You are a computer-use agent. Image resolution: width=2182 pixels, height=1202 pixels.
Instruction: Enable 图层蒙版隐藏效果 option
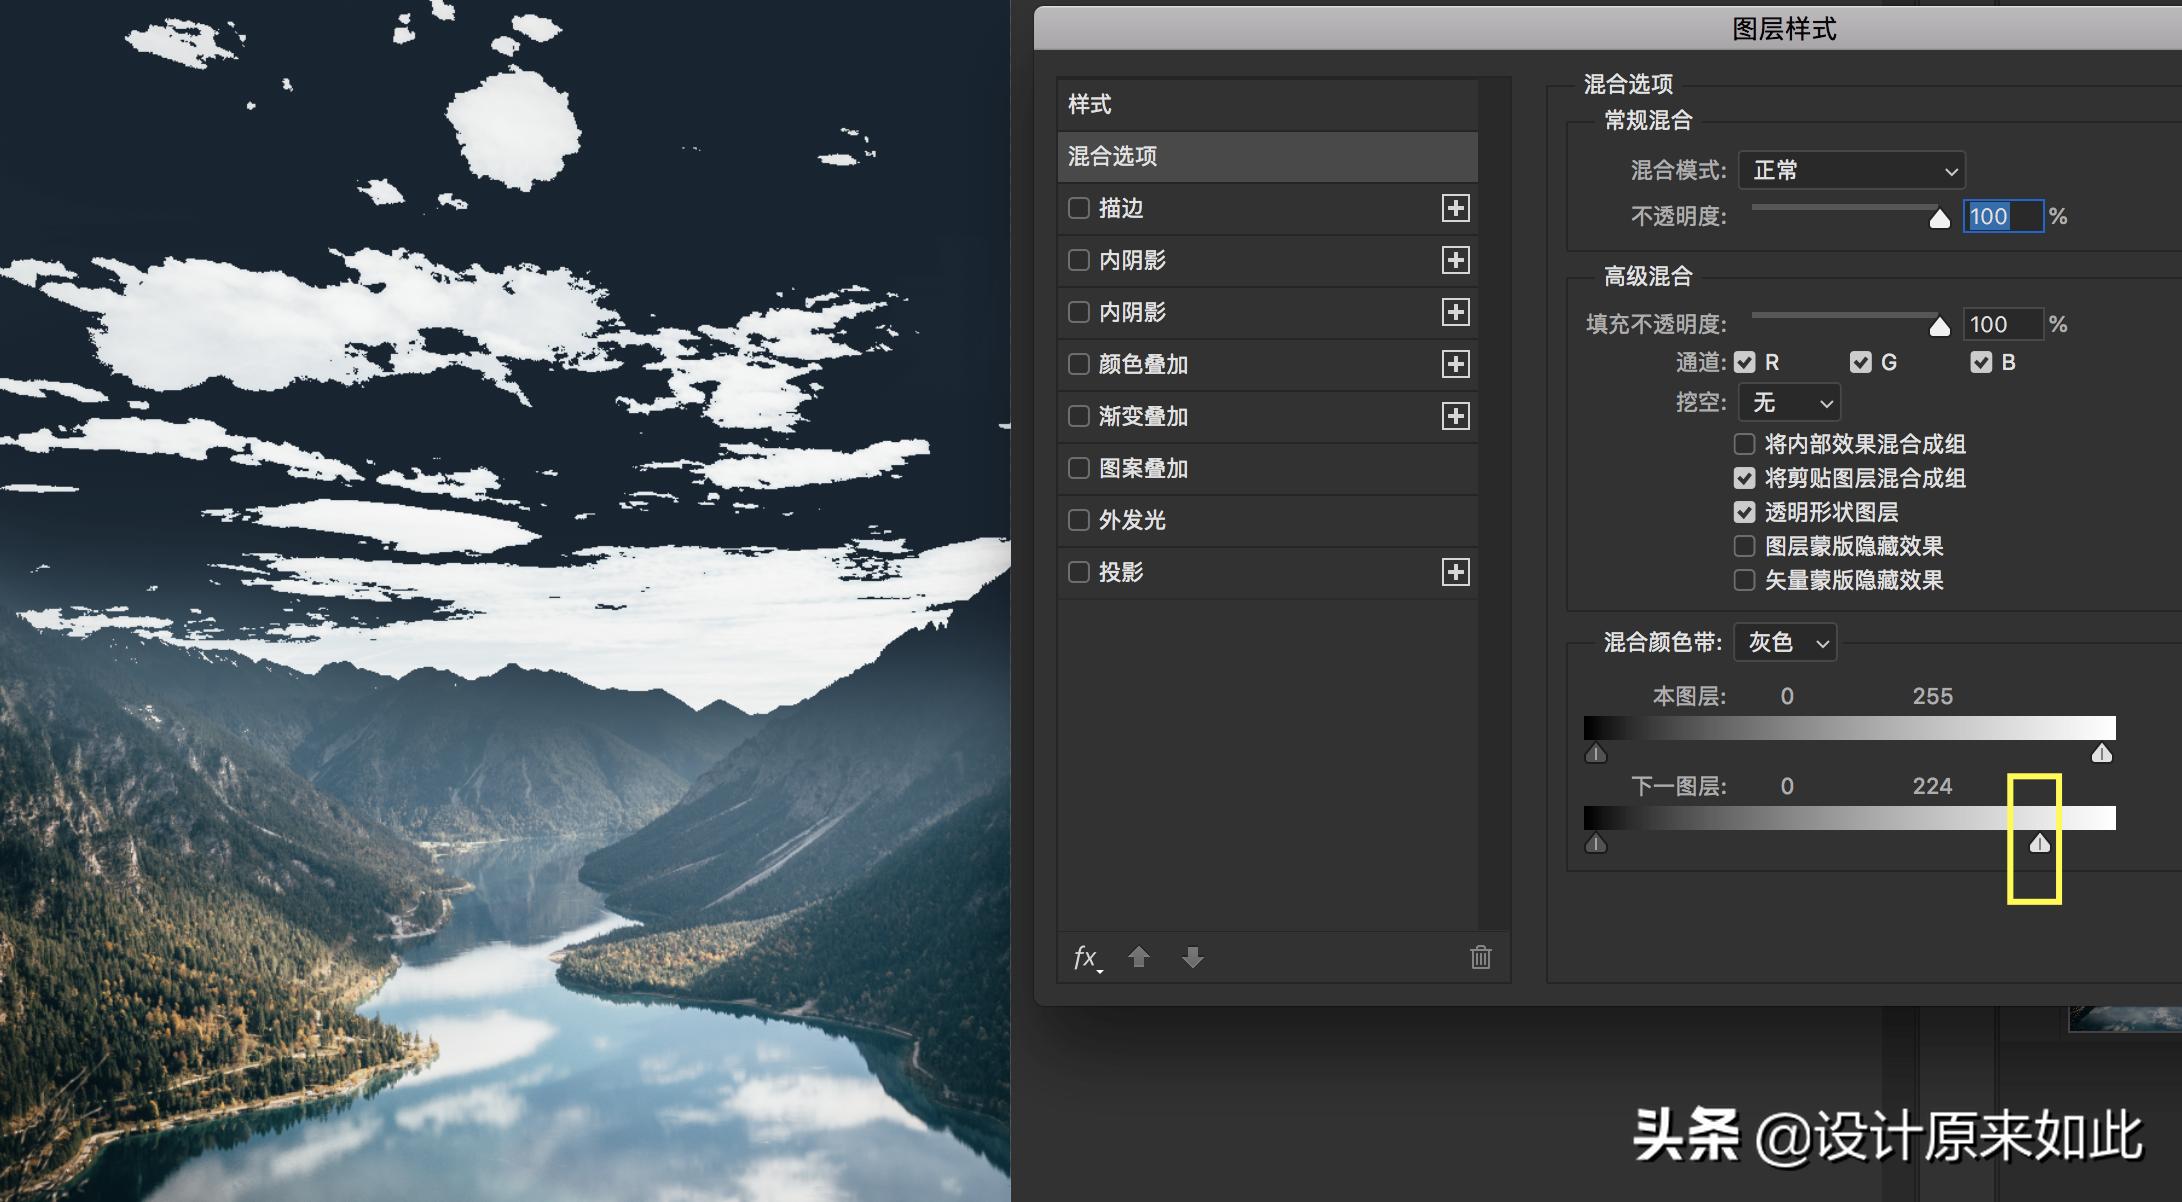tap(1745, 546)
